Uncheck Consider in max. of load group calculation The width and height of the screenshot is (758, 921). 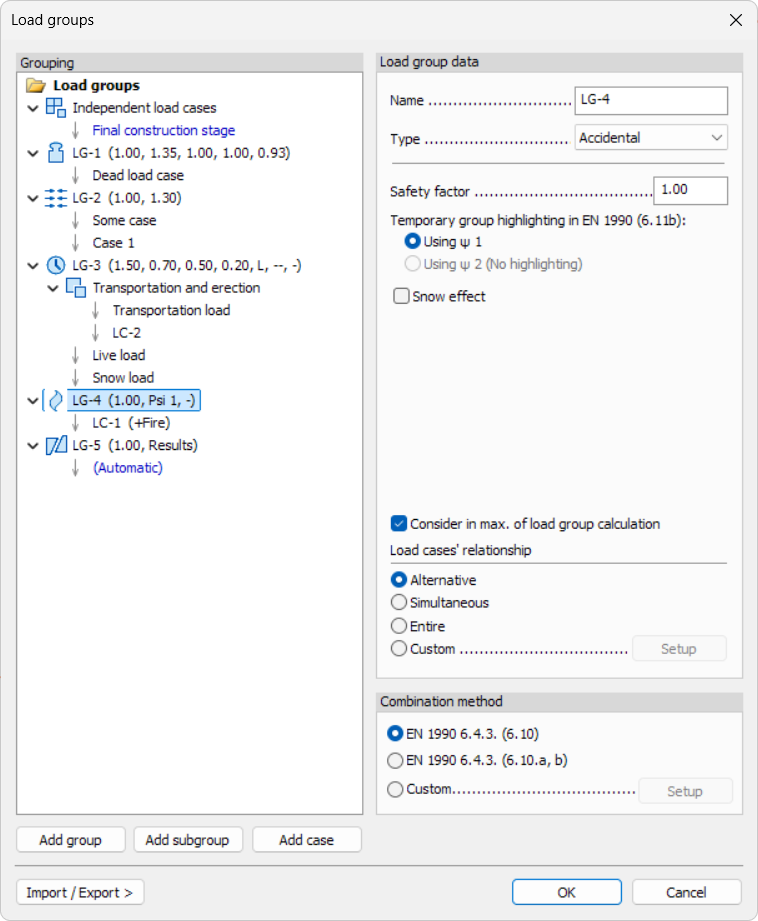399,524
